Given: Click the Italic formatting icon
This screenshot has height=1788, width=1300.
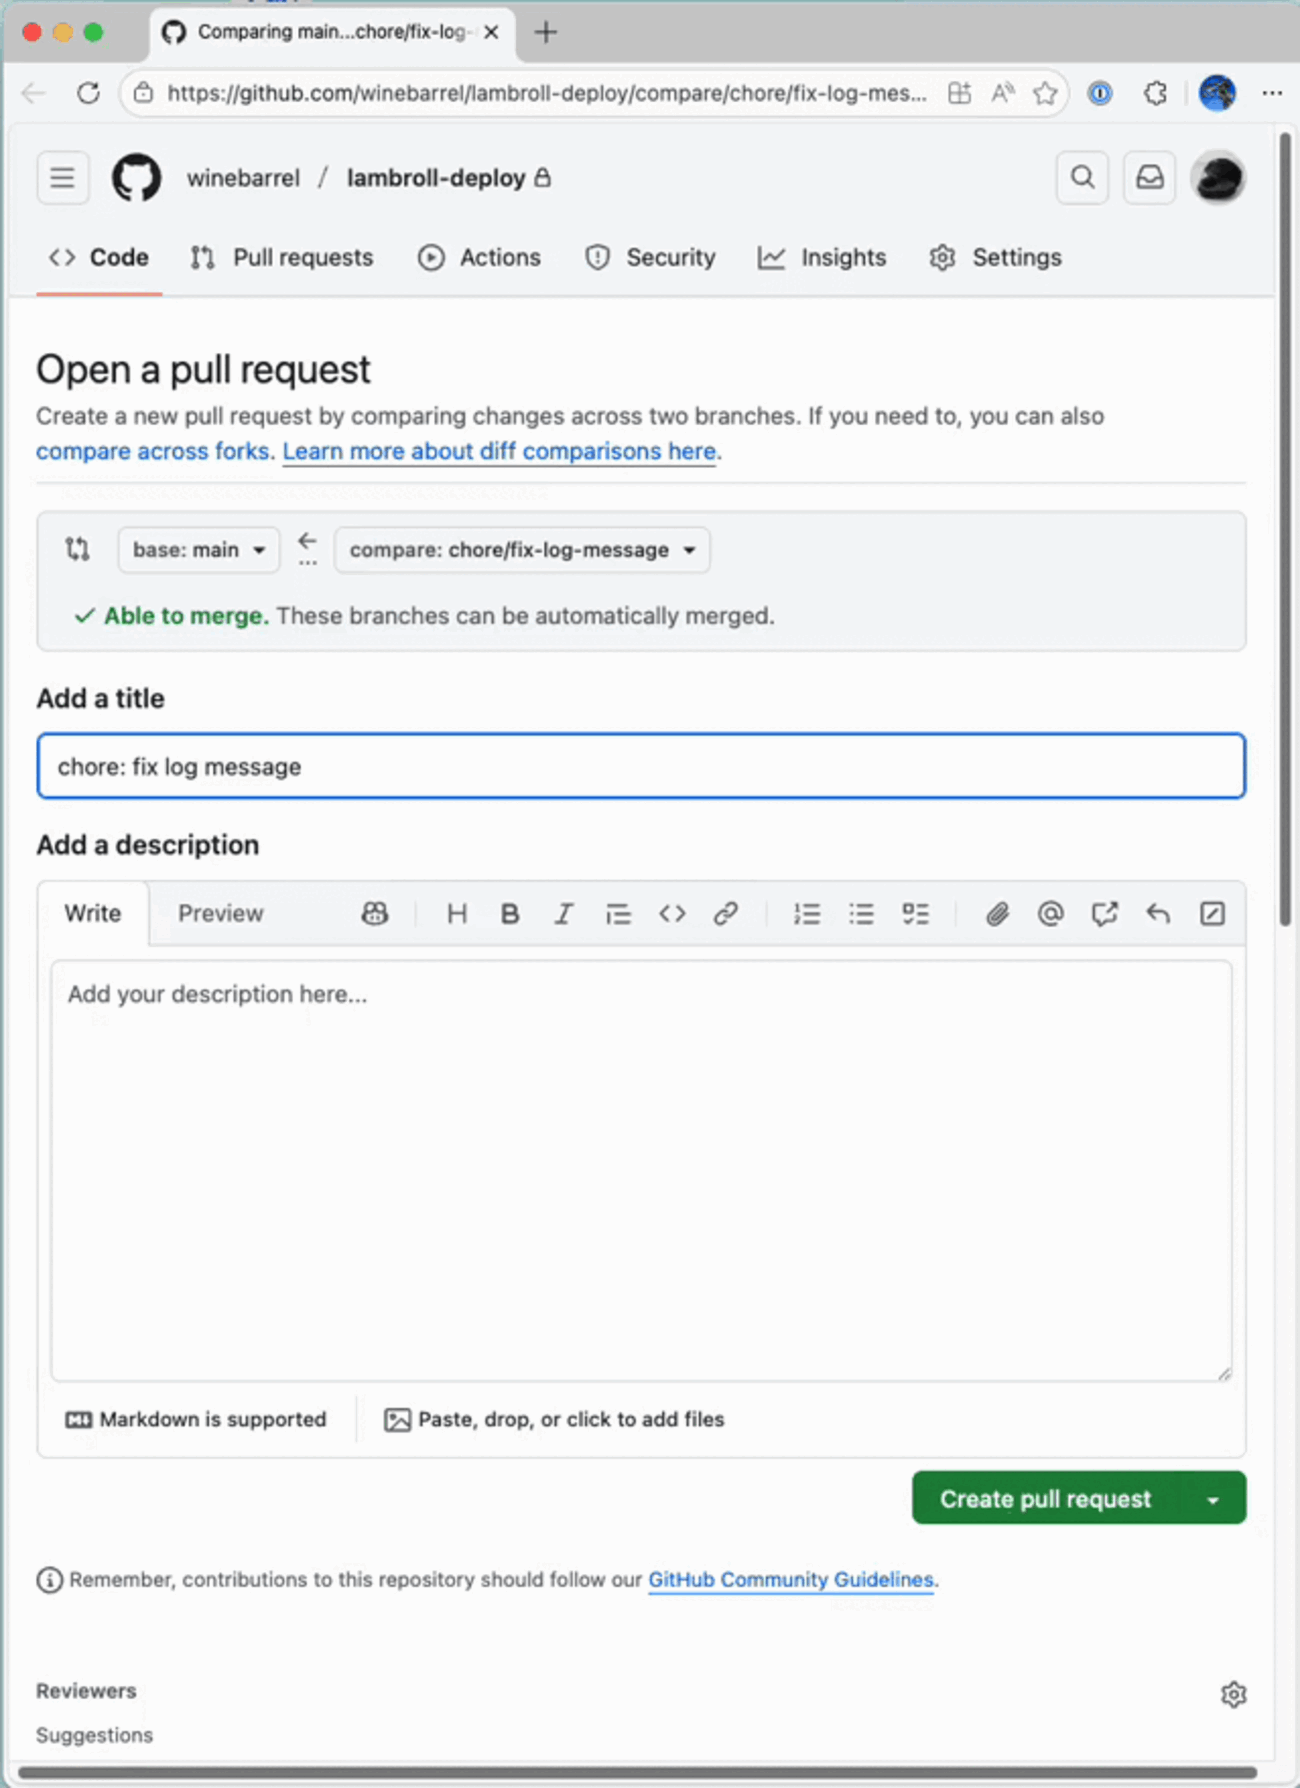Looking at the screenshot, I should 564,913.
